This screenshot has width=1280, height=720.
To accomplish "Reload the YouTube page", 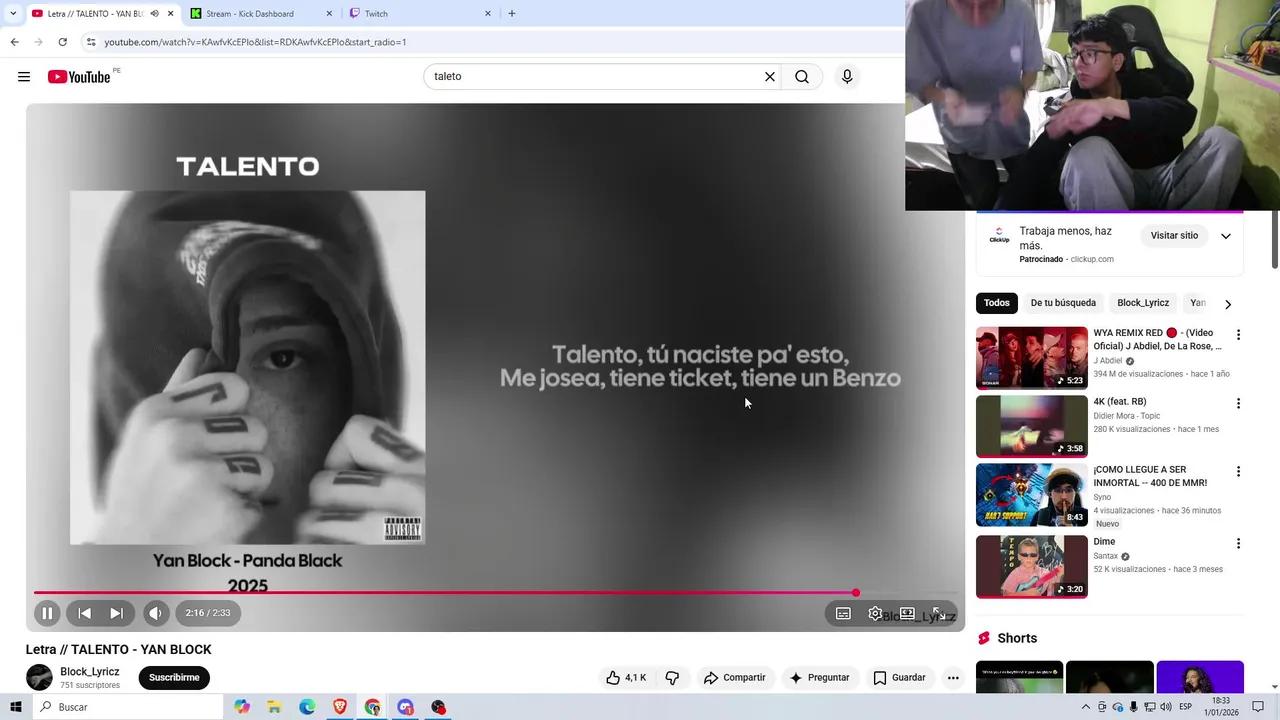I will point(62,42).
